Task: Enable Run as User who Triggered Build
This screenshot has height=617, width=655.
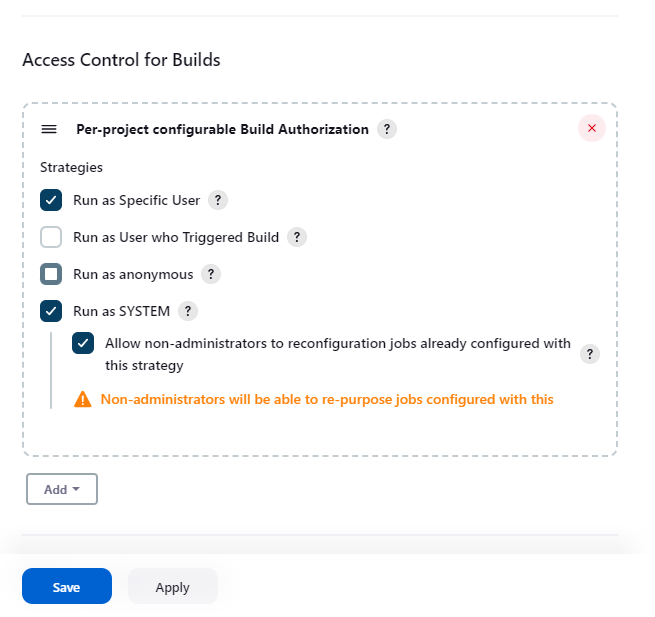Action: [x=51, y=237]
